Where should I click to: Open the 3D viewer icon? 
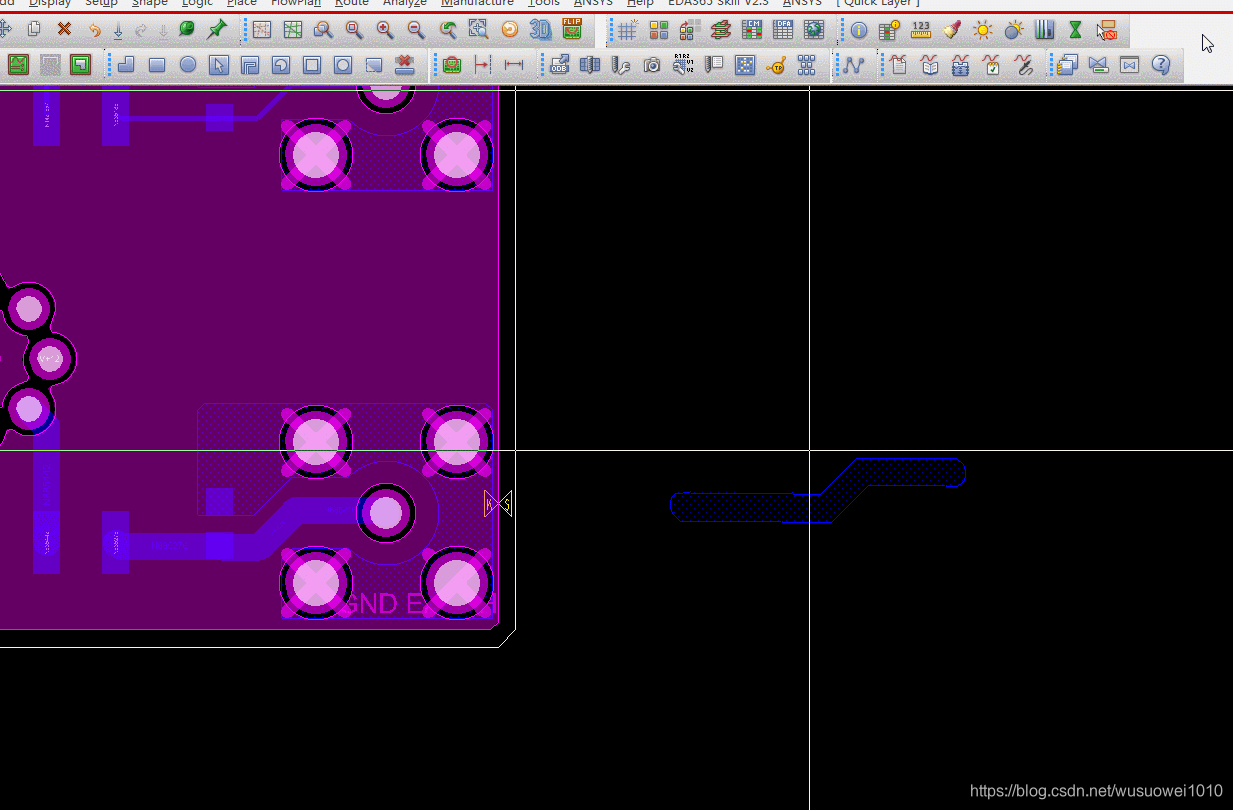point(540,30)
